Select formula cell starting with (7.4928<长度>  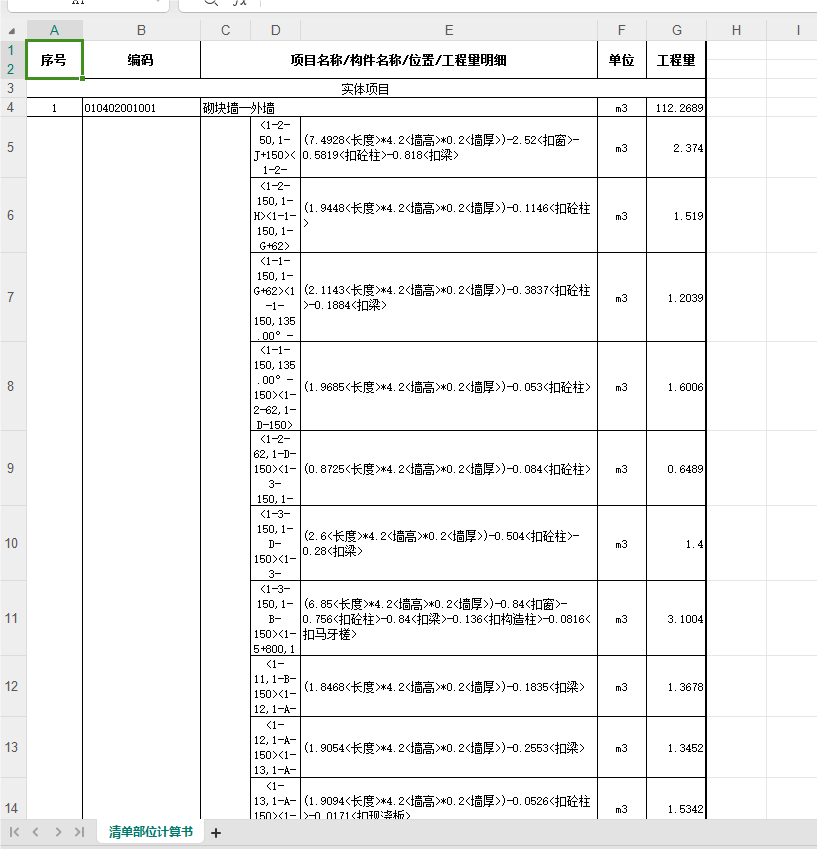(449, 147)
